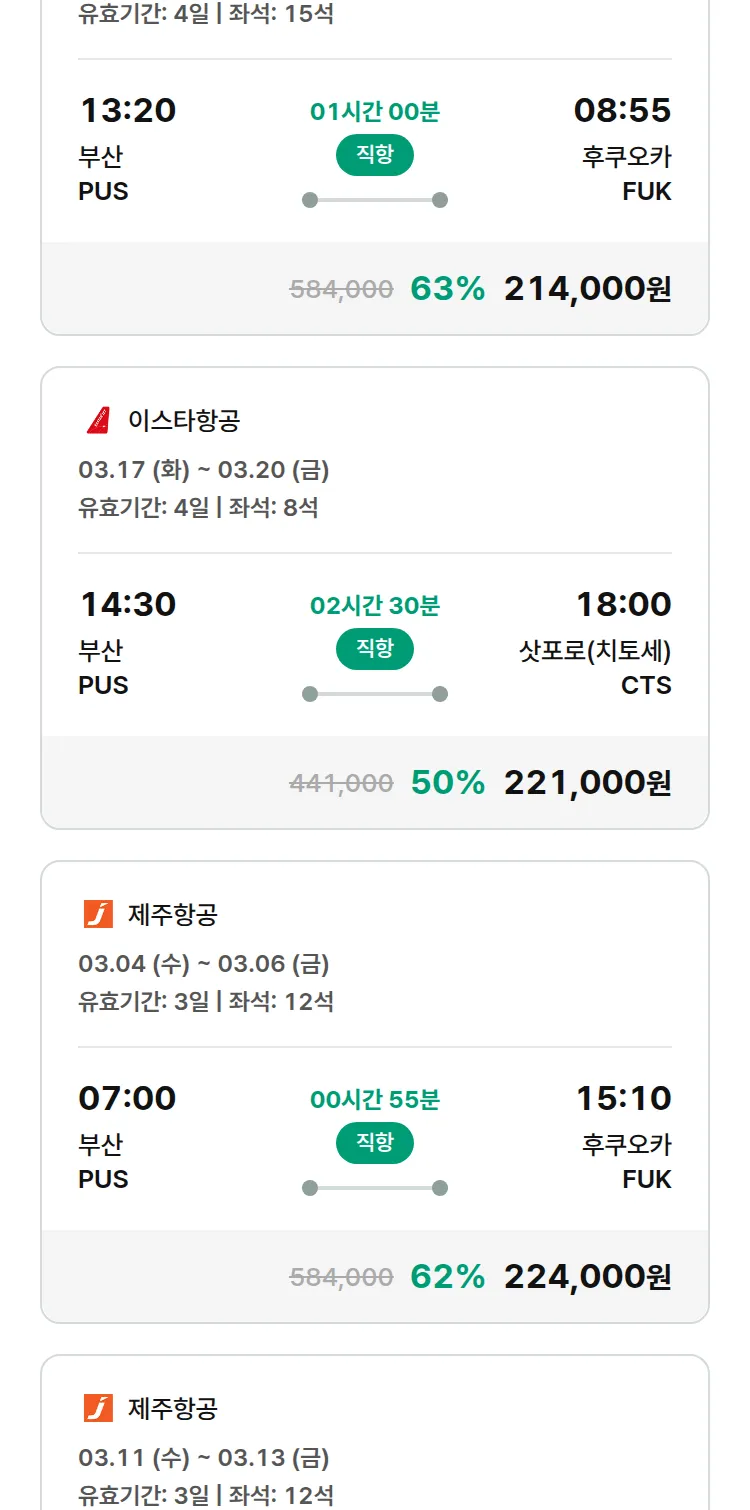Screen dimensions: 750x1510
Task: Tap 직항 badge on the Sapporo flight
Action: click(375, 649)
